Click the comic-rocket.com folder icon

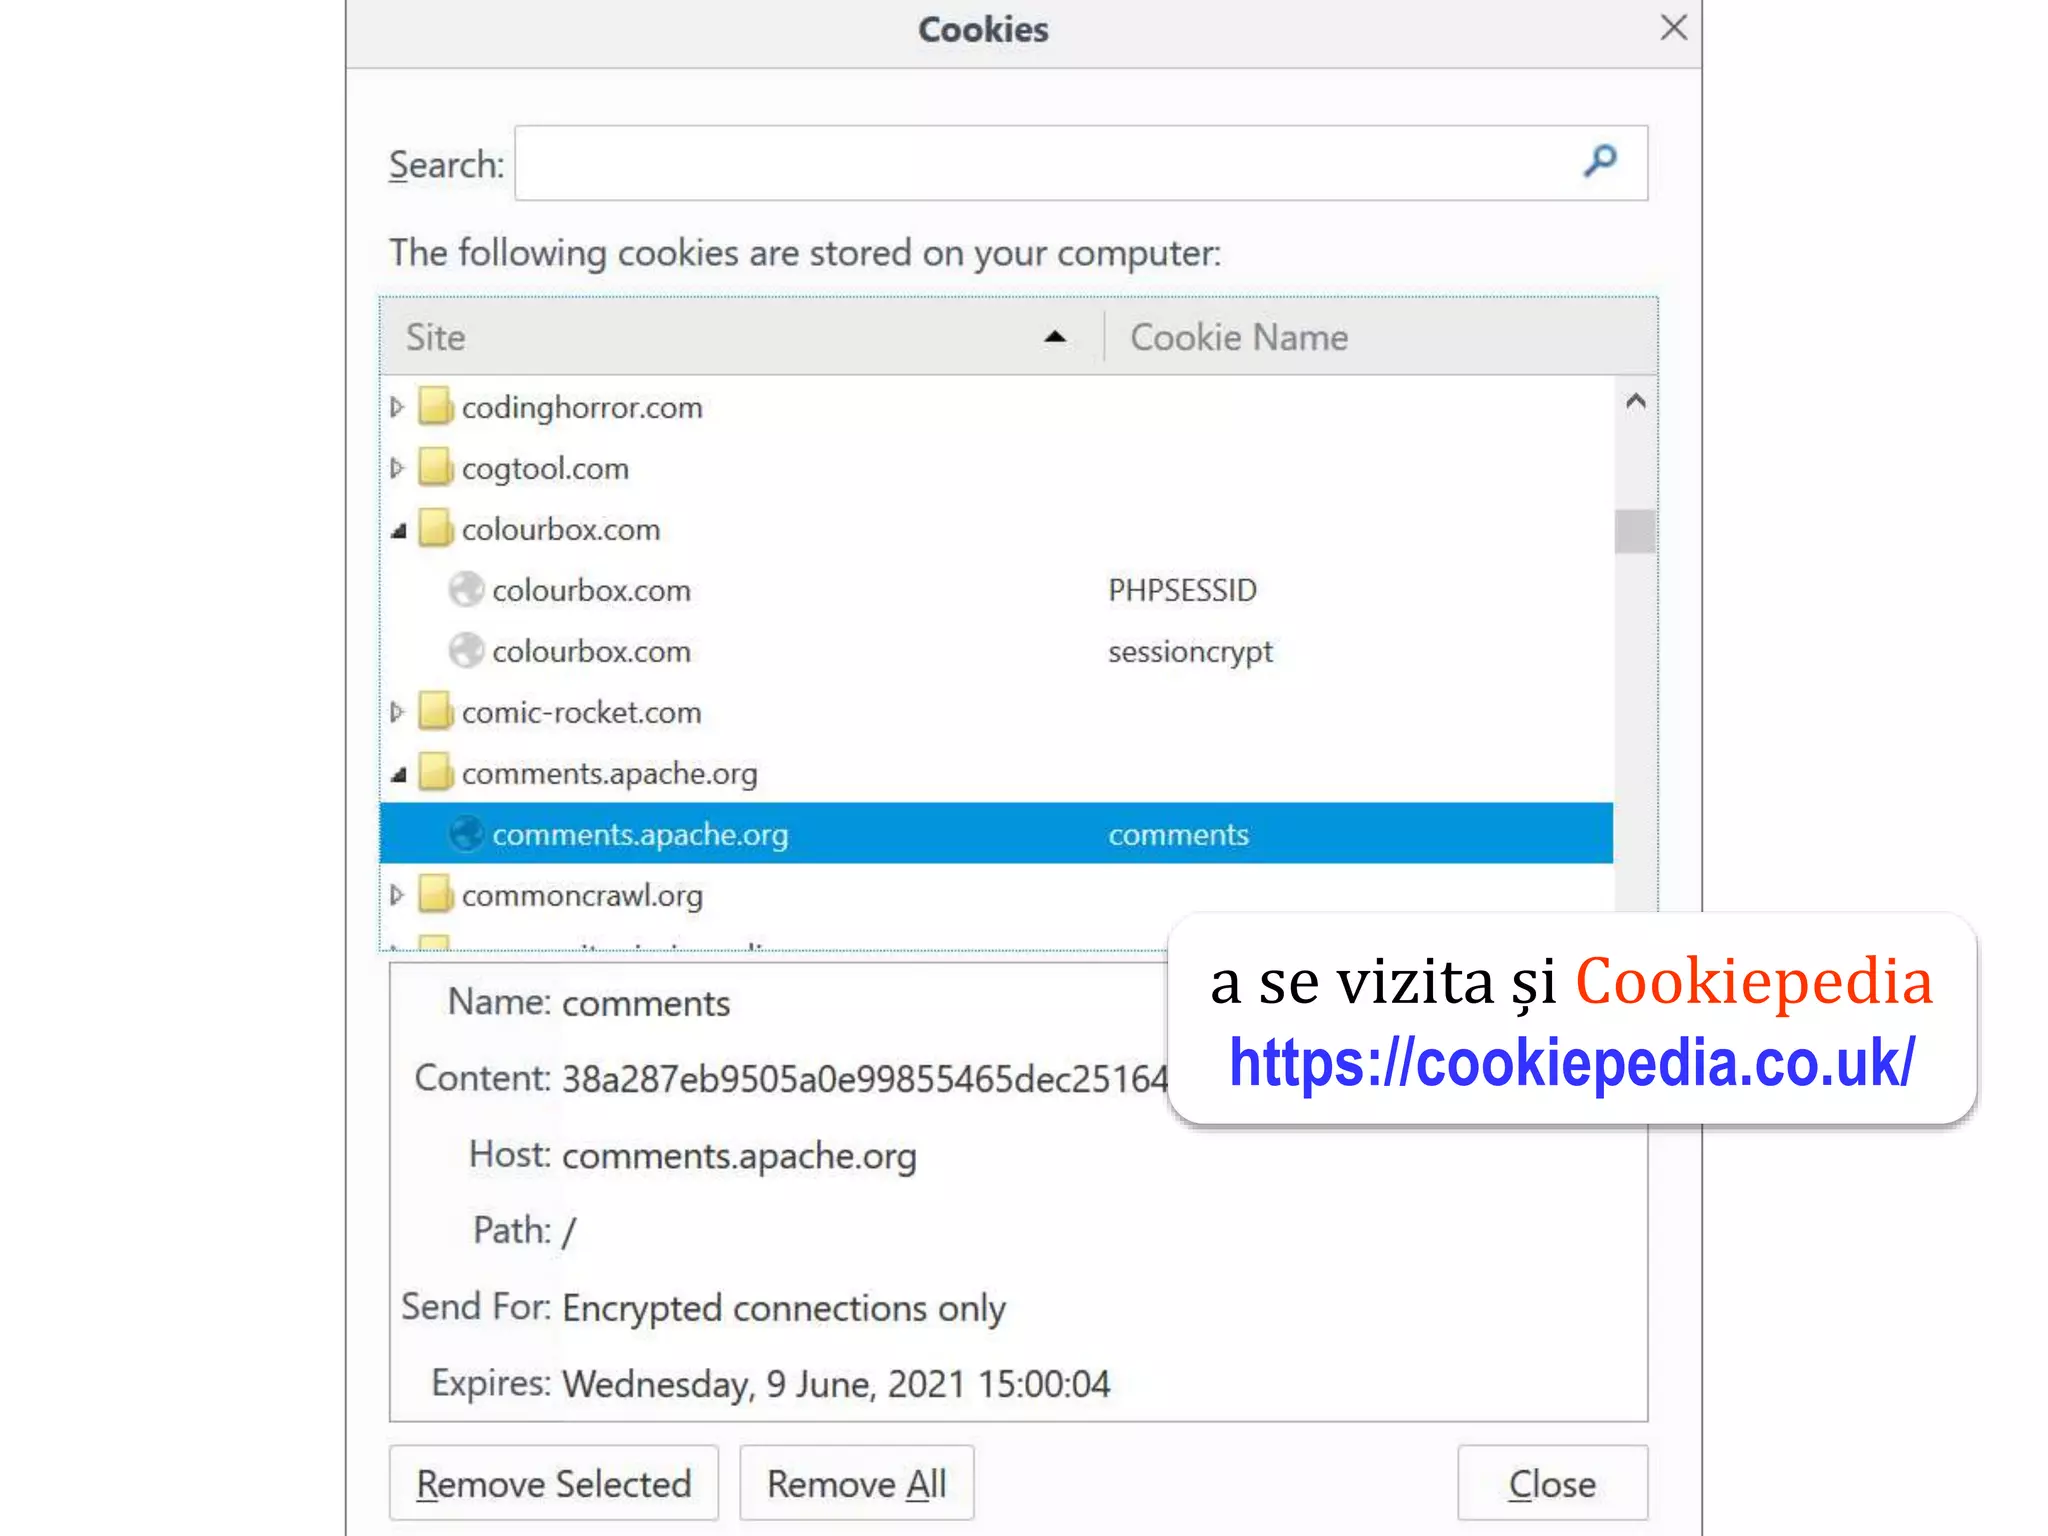(x=435, y=712)
